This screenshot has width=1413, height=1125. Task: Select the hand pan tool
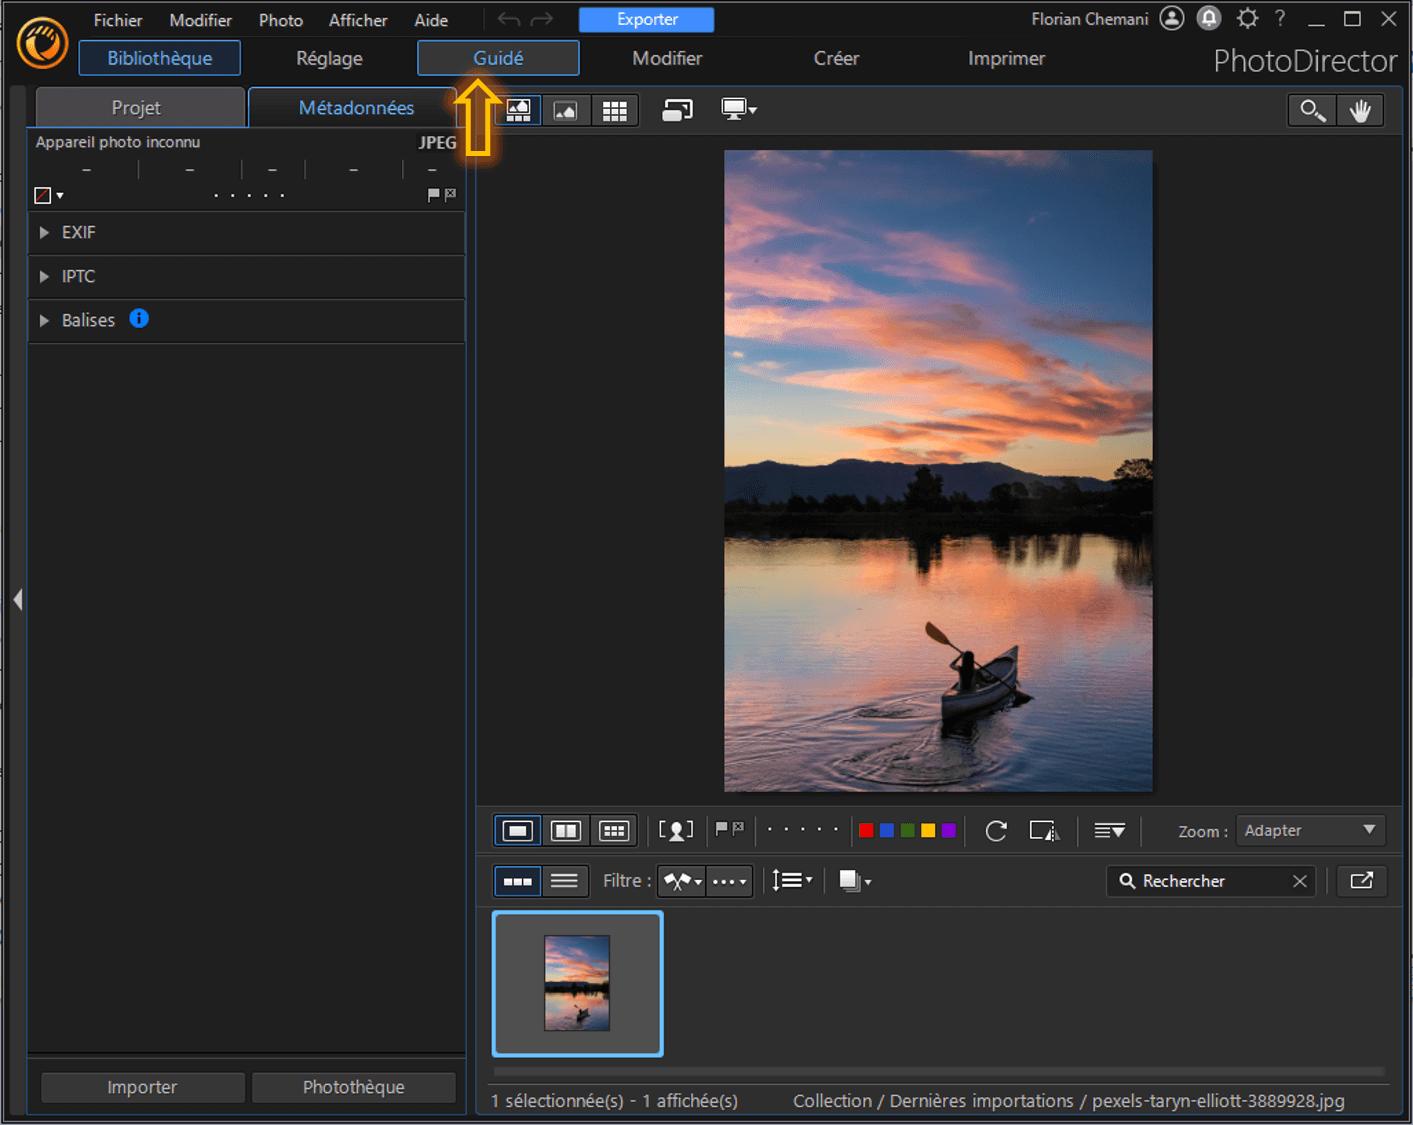[1359, 111]
